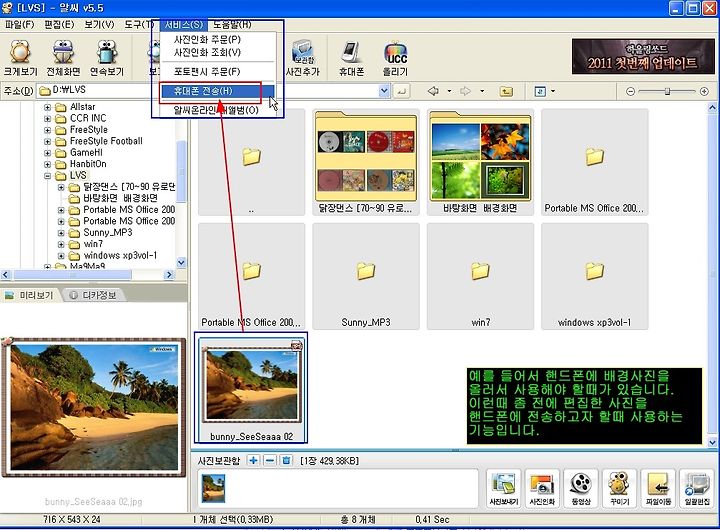The width and height of the screenshot is (720, 530).
Task: Select FreeStyle Football in folder tree
Action: tap(106, 141)
